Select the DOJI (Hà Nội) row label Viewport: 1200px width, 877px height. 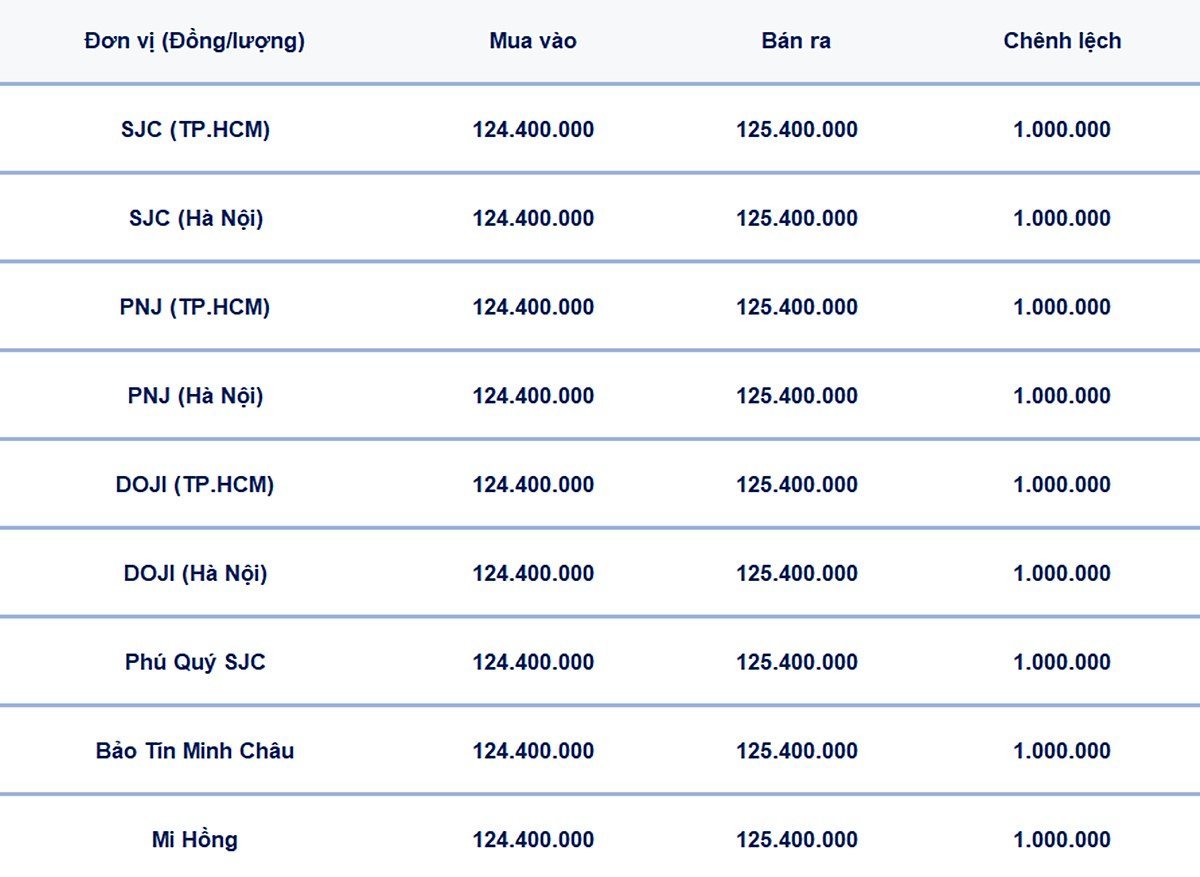(x=195, y=574)
